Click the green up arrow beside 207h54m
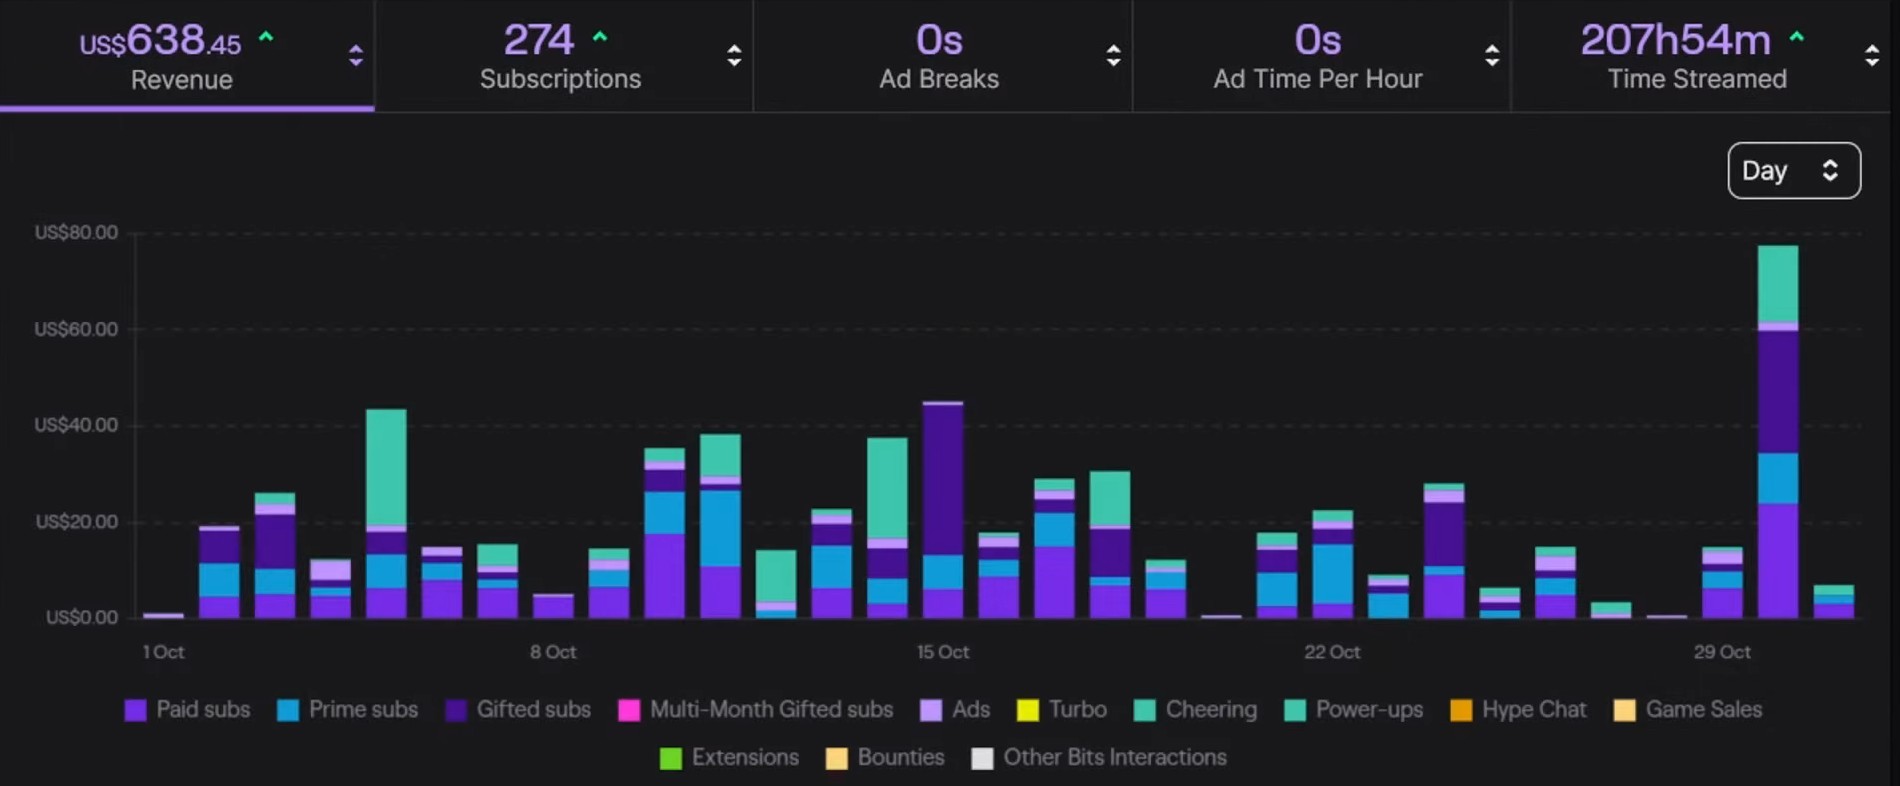Image resolution: width=1900 pixels, height=786 pixels. coord(1797,36)
